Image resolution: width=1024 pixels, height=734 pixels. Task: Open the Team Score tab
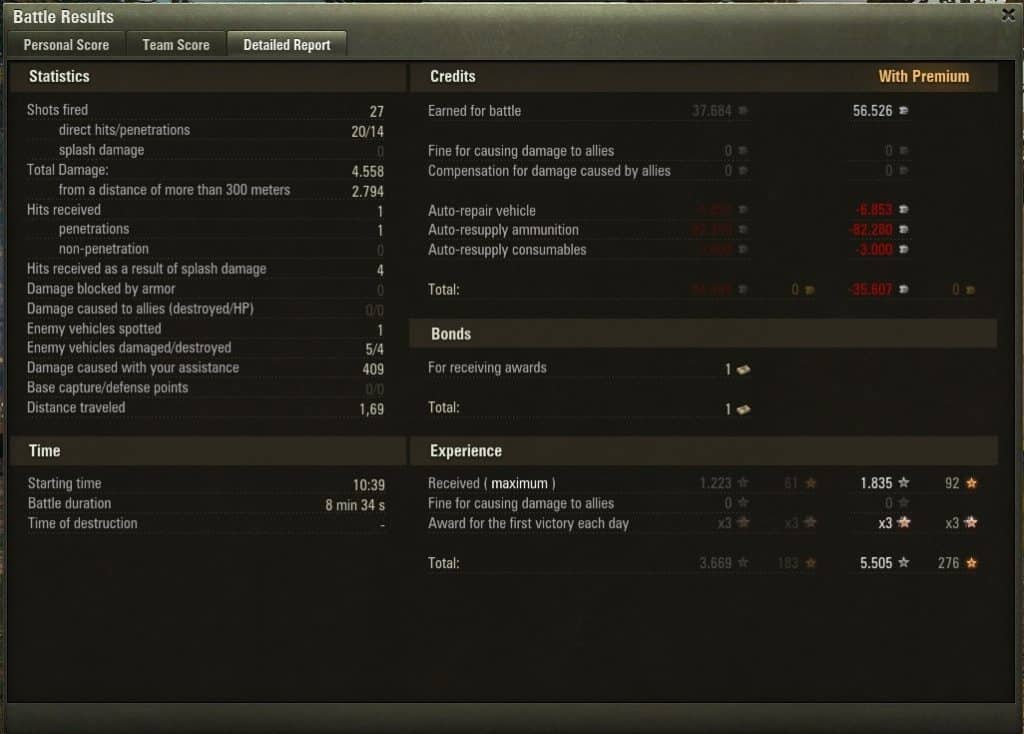(x=176, y=45)
